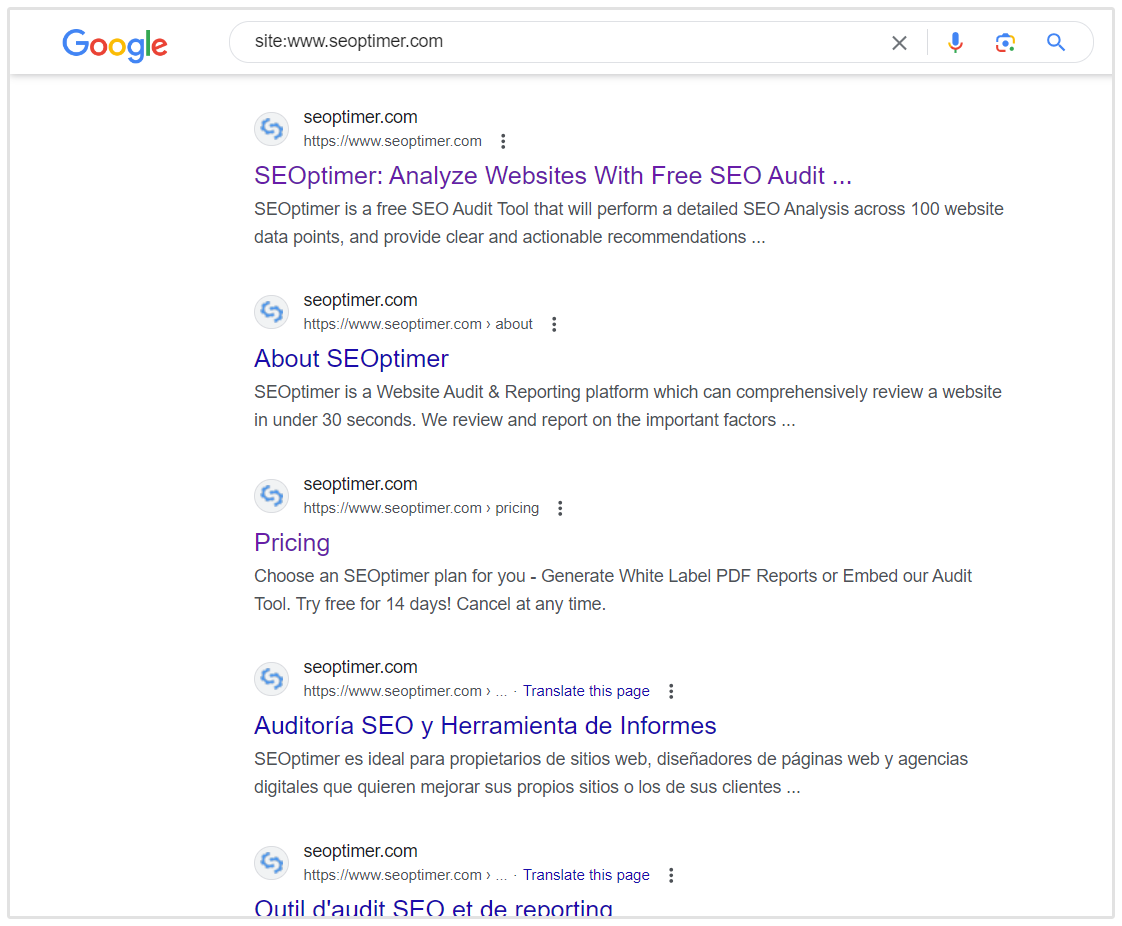Viewport: 1122px width, 926px height.
Task: Click favicon of the Pricing result
Action: tap(271, 496)
